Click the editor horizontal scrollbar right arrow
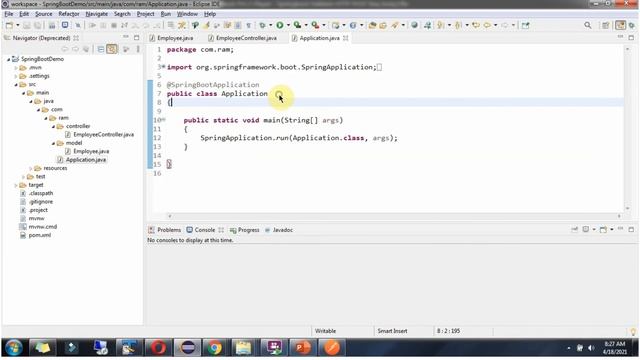 [x=619, y=216]
